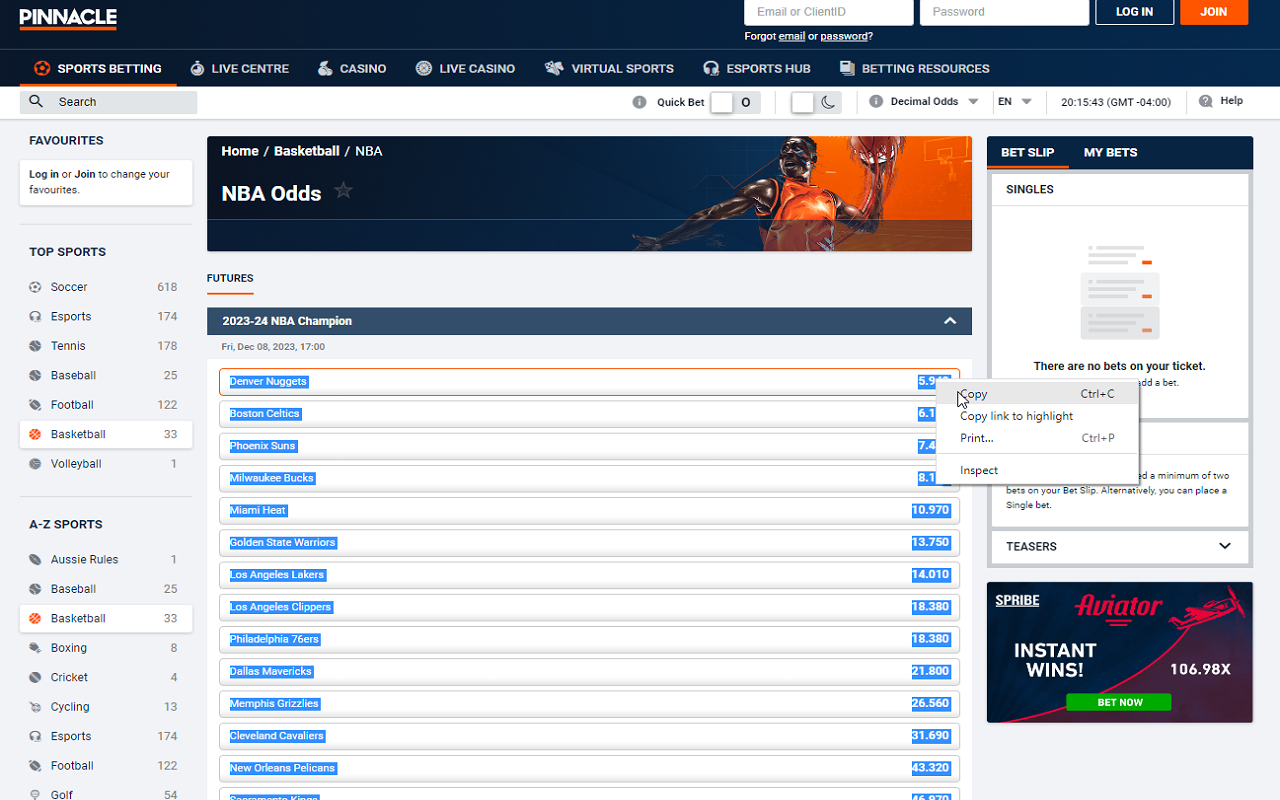Open the Casino tab
1280x800 pixels.
(x=352, y=68)
